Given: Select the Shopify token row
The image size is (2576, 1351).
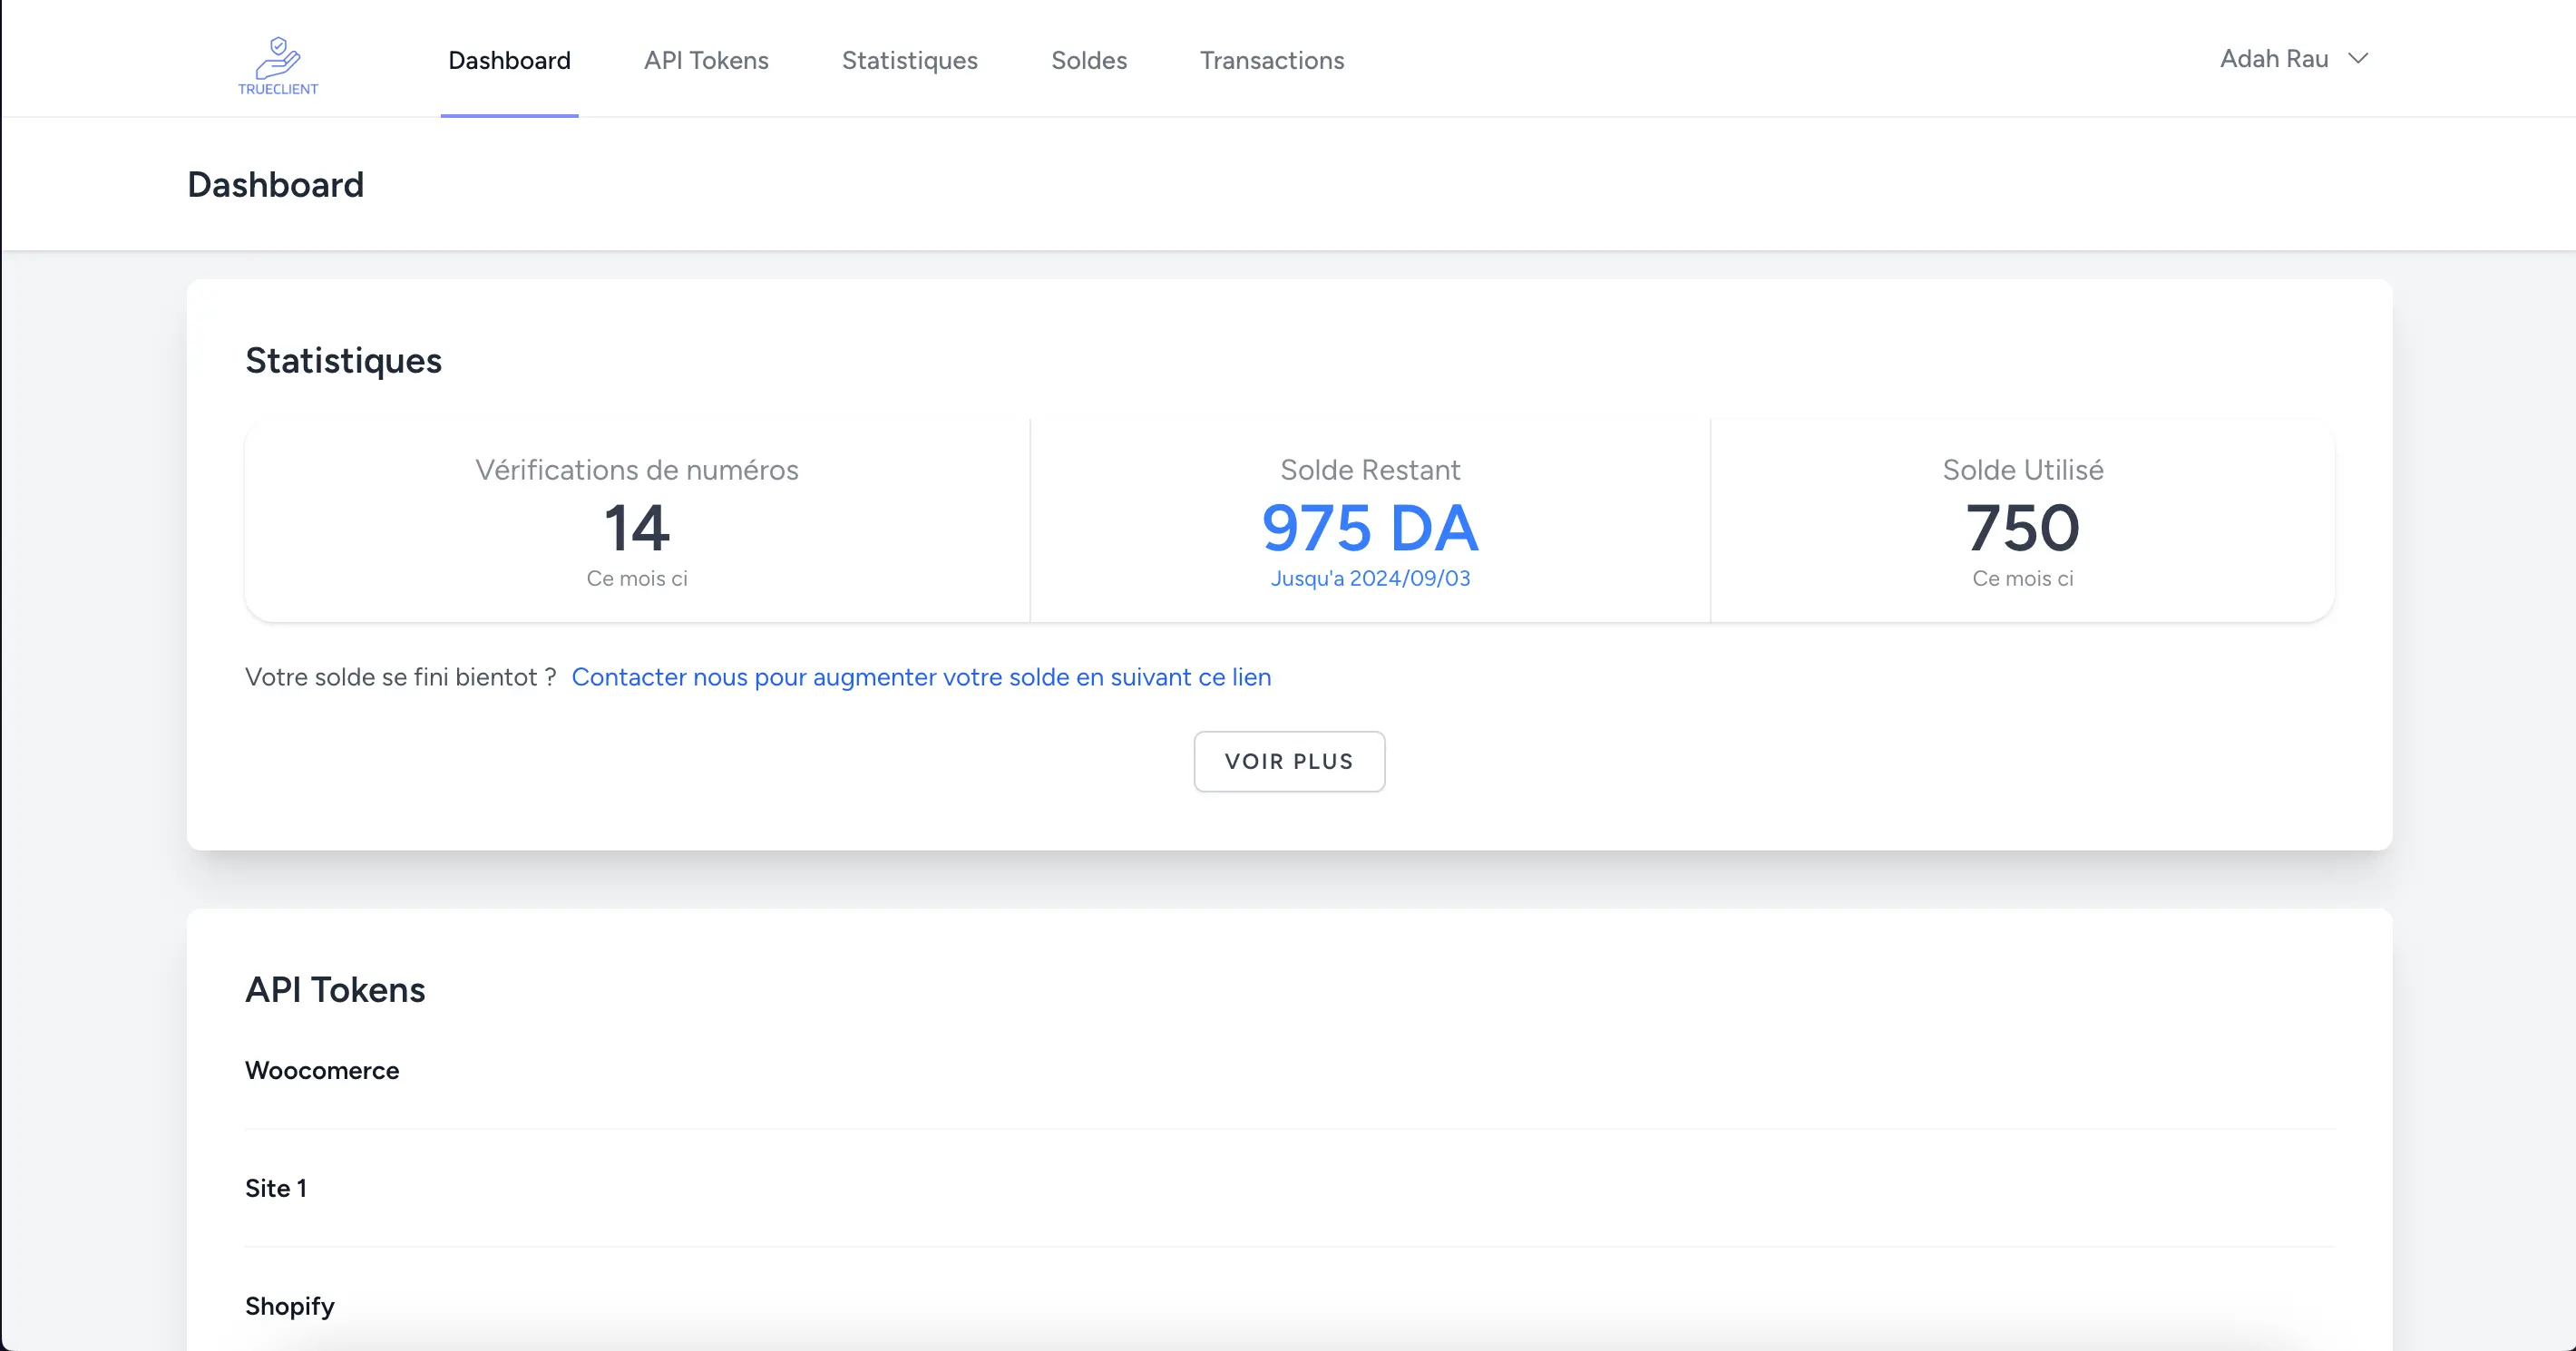Looking at the screenshot, I should tap(290, 1306).
